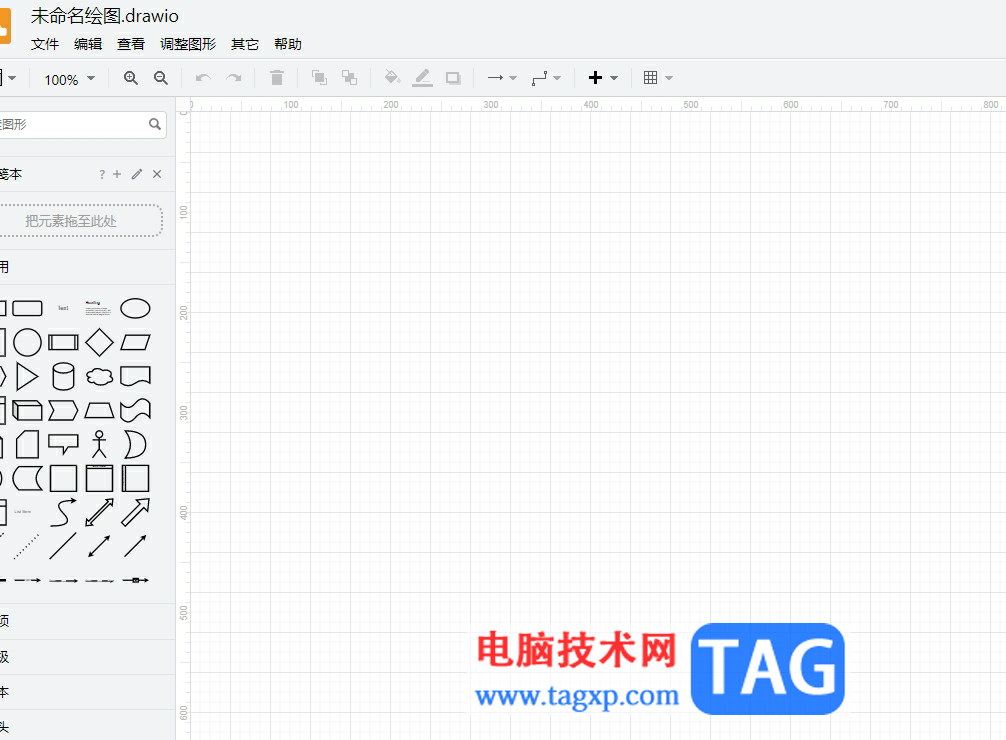Select the plain diagonal line shape
The image size is (1006, 740).
[63, 546]
